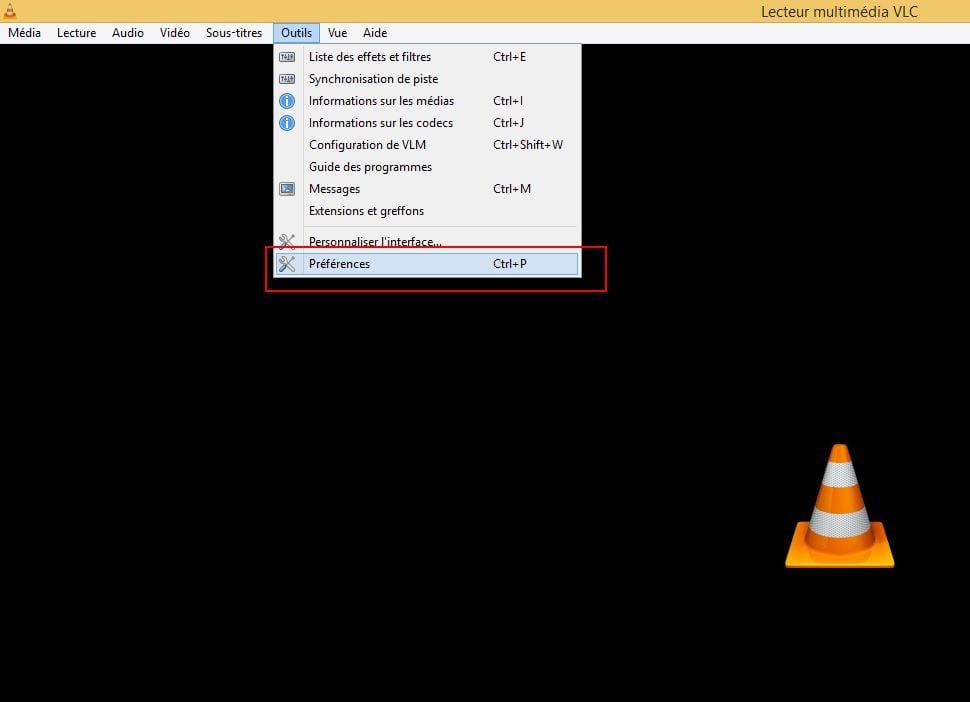Open the Média menu
Image resolution: width=970 pixels, height=702 pixels.
click(x=24, y=33)
